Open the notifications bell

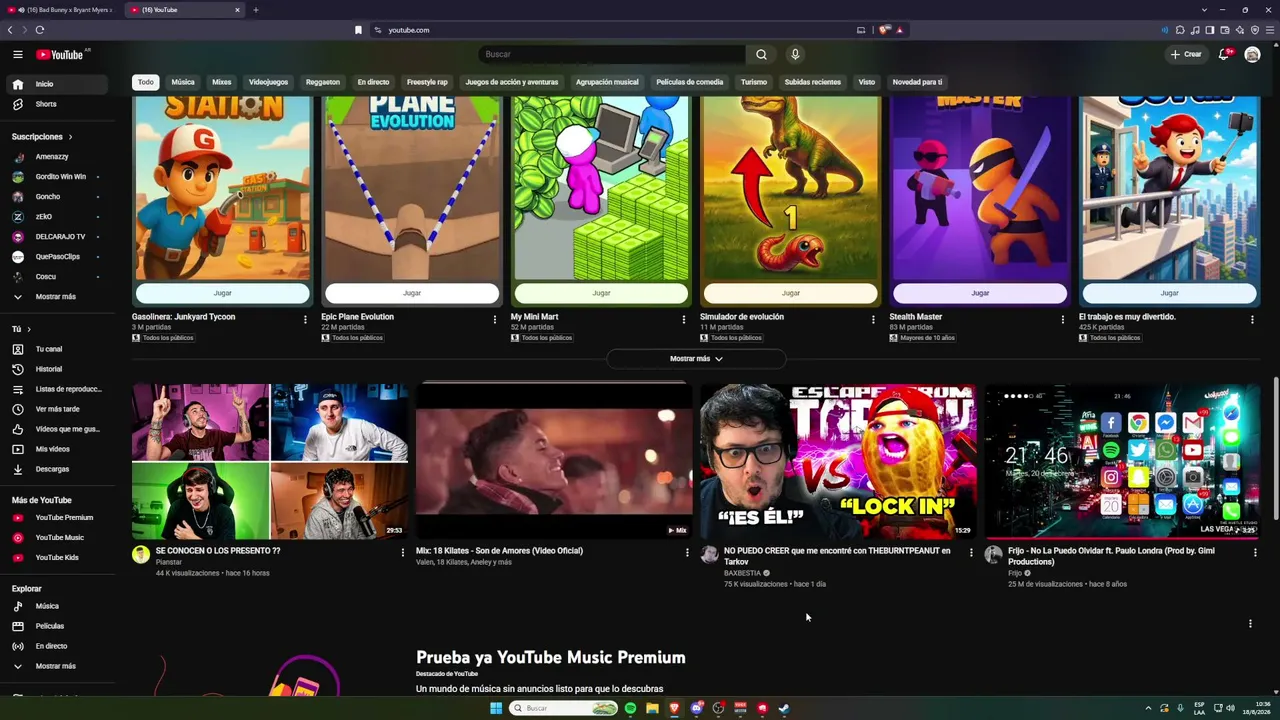point(1224,54)
